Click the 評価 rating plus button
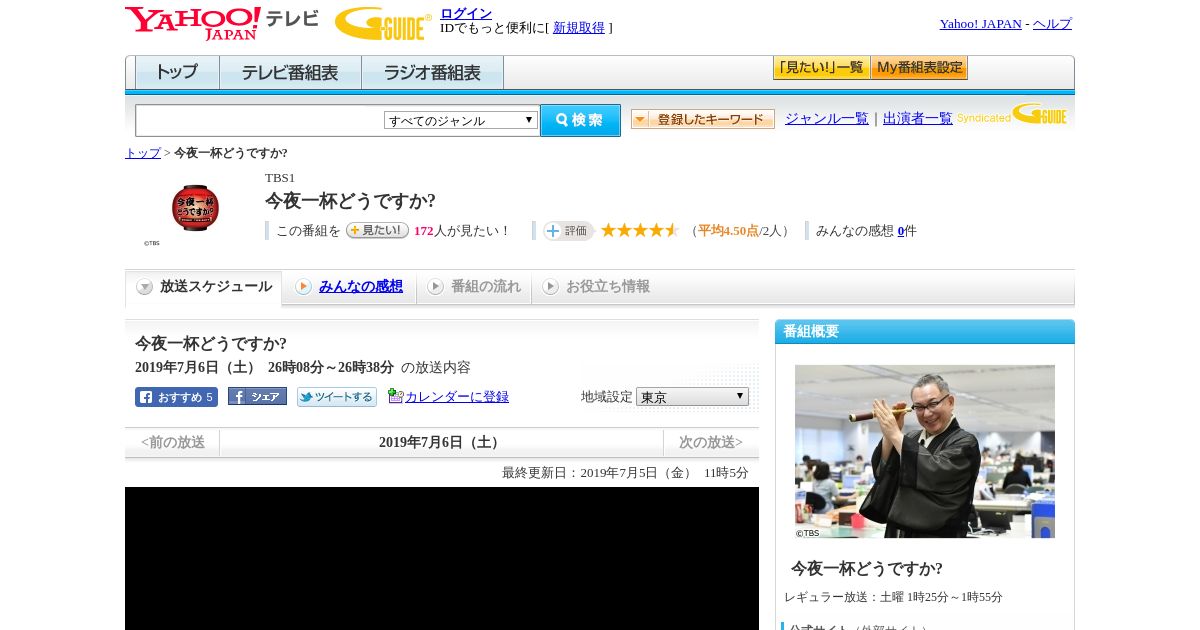 coord(568,231)
